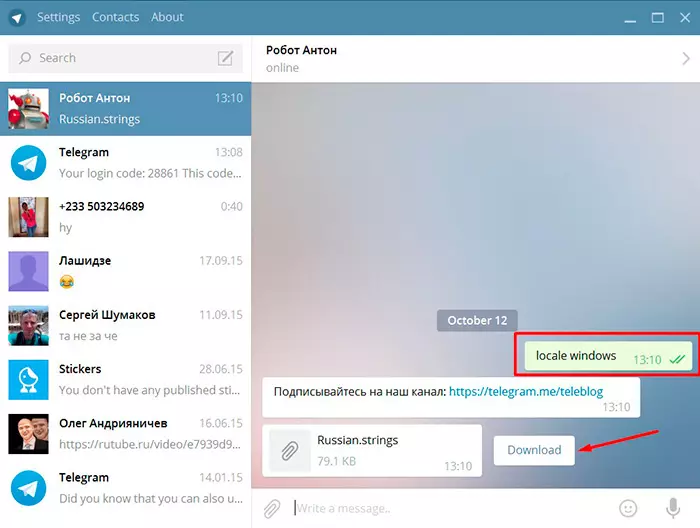
Task: Click the laughing emoji in Лашидзе preview
Action: click(67, 282)
